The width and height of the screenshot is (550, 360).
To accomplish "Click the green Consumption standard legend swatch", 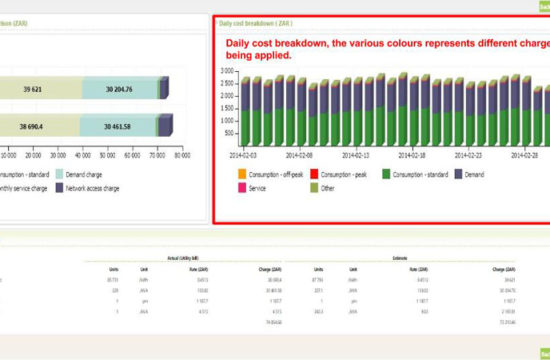I will click(x=386, y=174).
